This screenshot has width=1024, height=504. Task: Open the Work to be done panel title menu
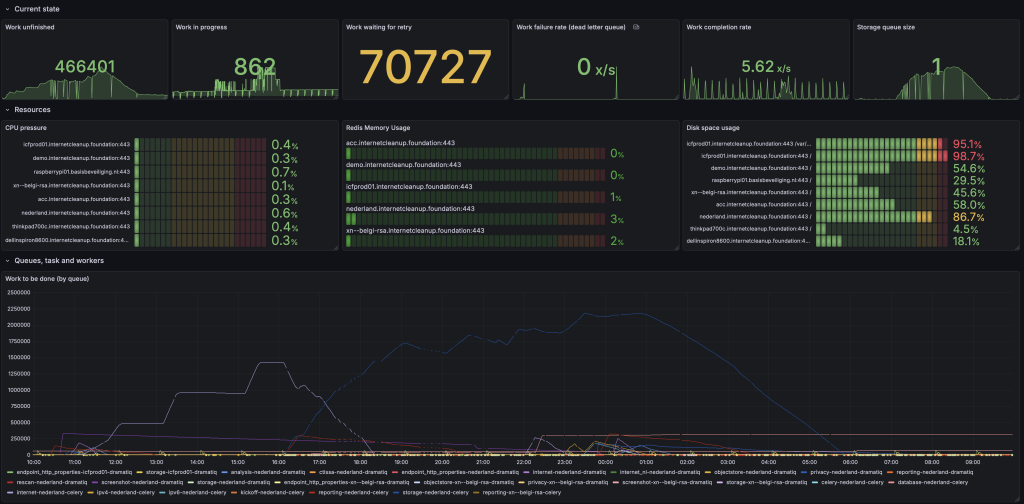(47, 279)
